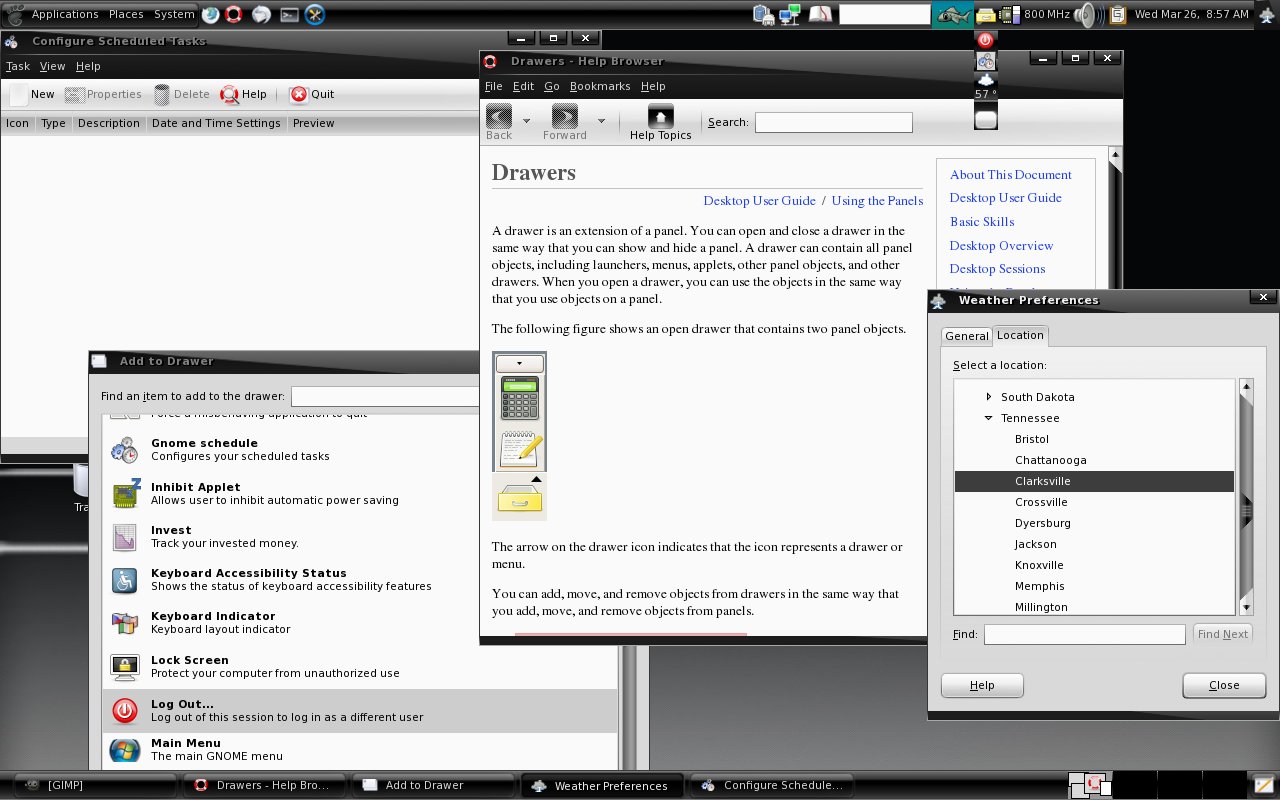
Task: Switch to Weather Preferences in the taskbar
Action: coord(602,785)
